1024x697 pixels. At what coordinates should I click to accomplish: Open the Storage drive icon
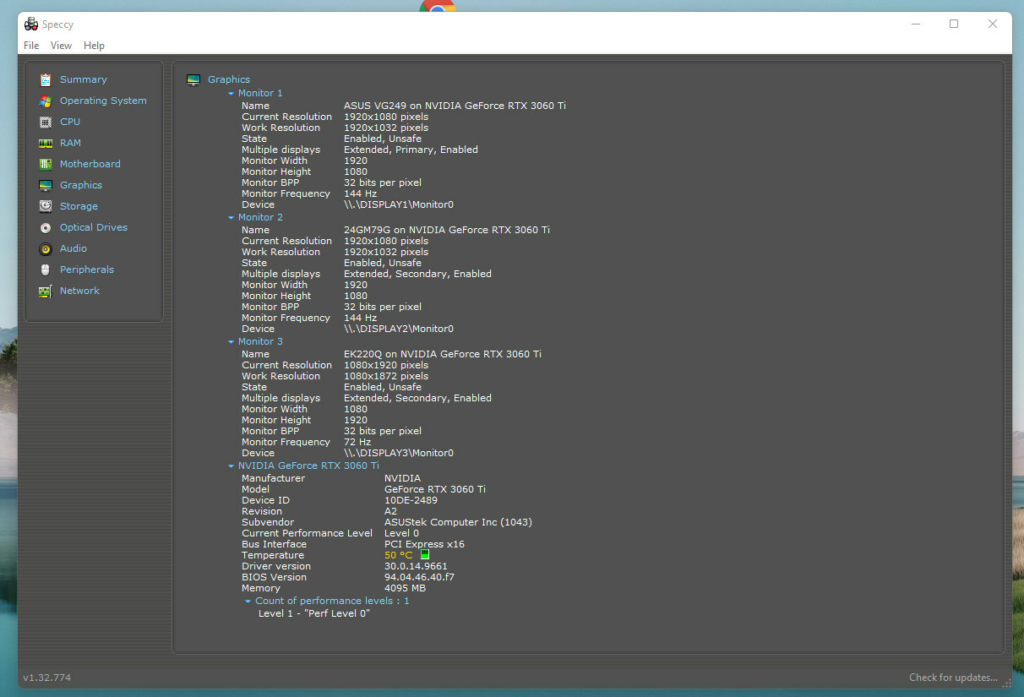point(45,206)
